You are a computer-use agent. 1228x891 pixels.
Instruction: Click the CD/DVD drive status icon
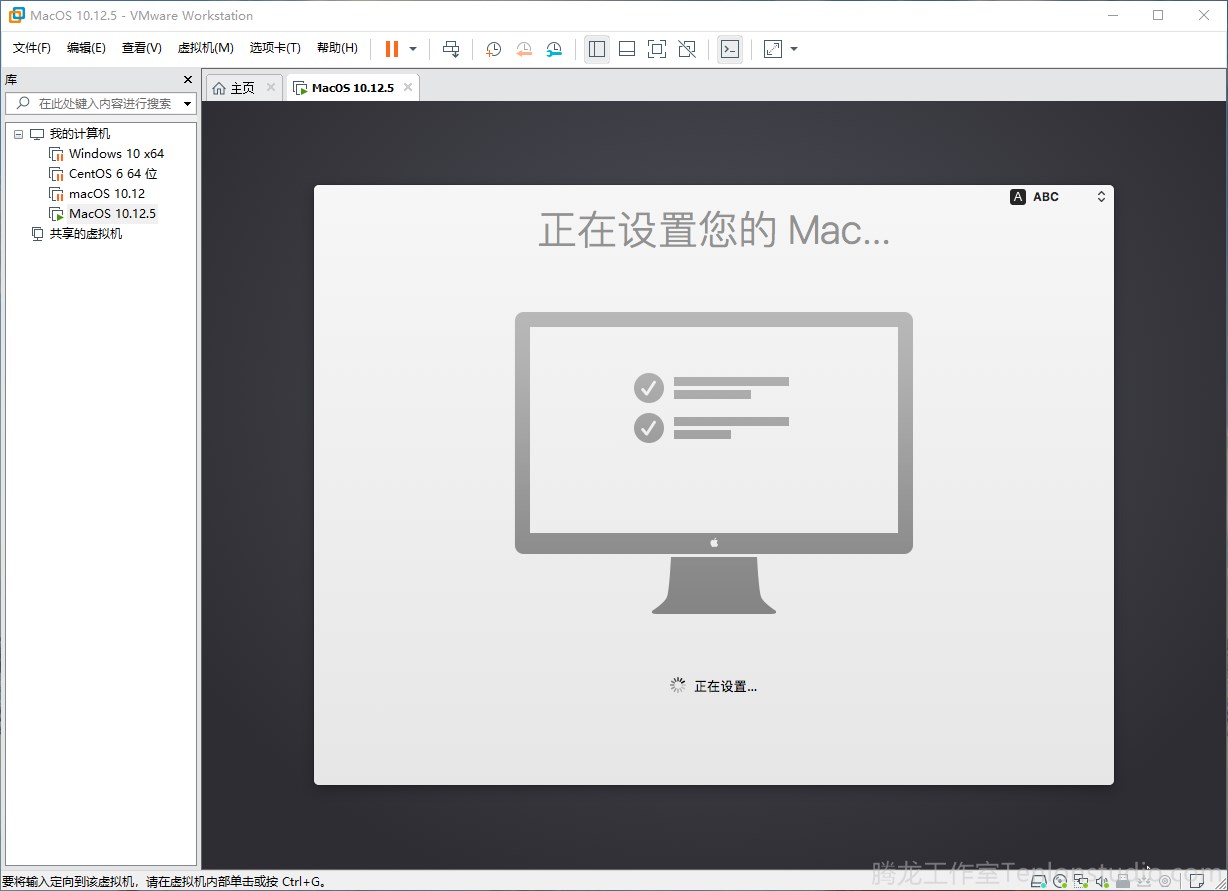click(1060, 881)
